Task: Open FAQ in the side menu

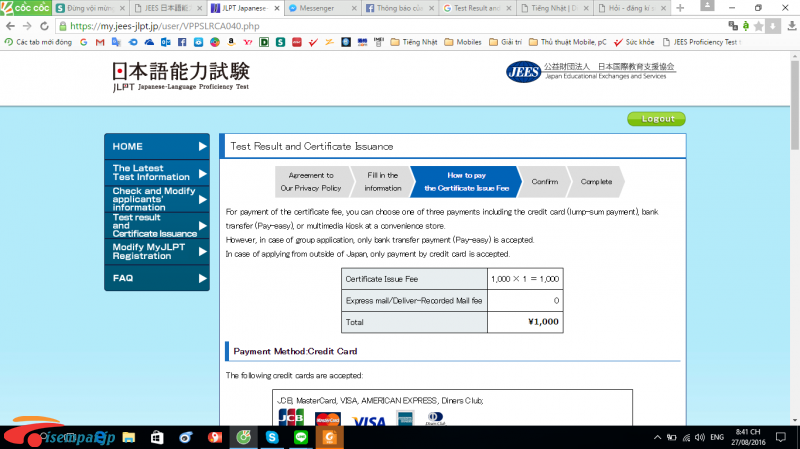Action: click(x=157, y=278)
